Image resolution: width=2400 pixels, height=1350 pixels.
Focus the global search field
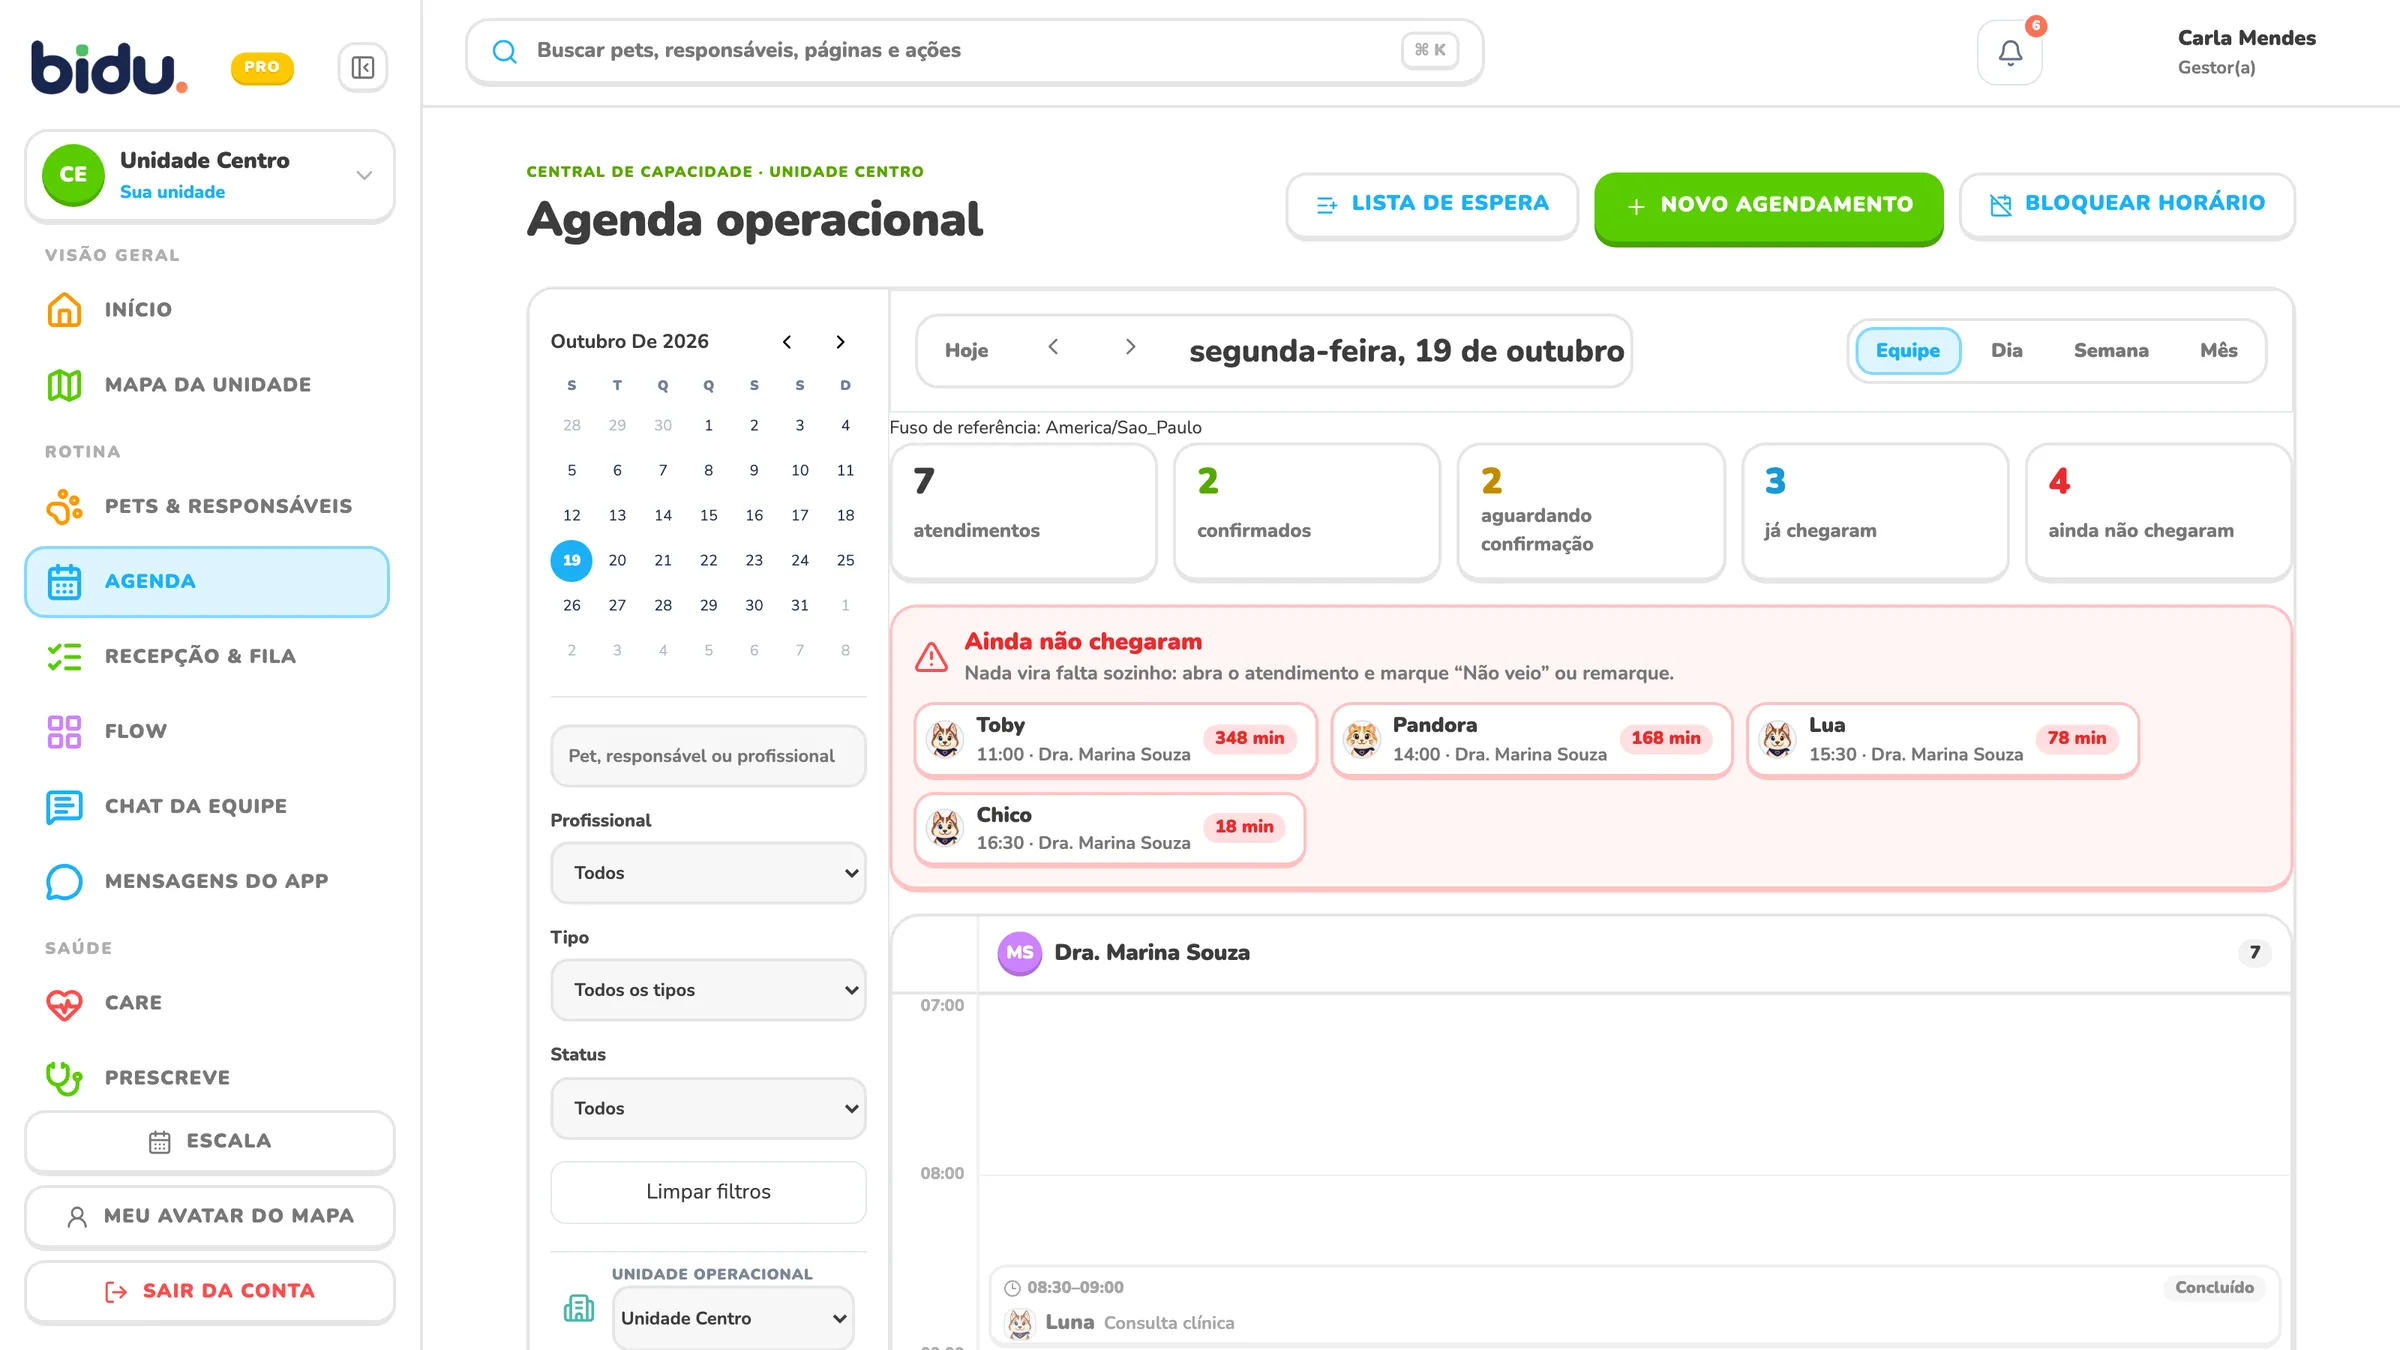point(974,51)
